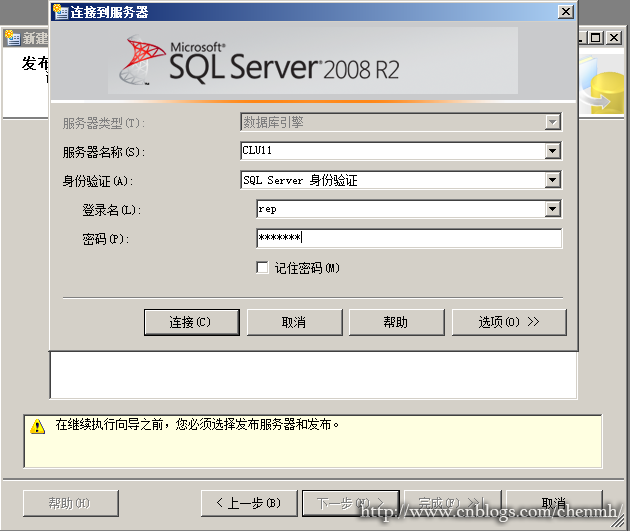Click the empty white publication list area
The height and width of the screenshot is (531, 630).
313,376
